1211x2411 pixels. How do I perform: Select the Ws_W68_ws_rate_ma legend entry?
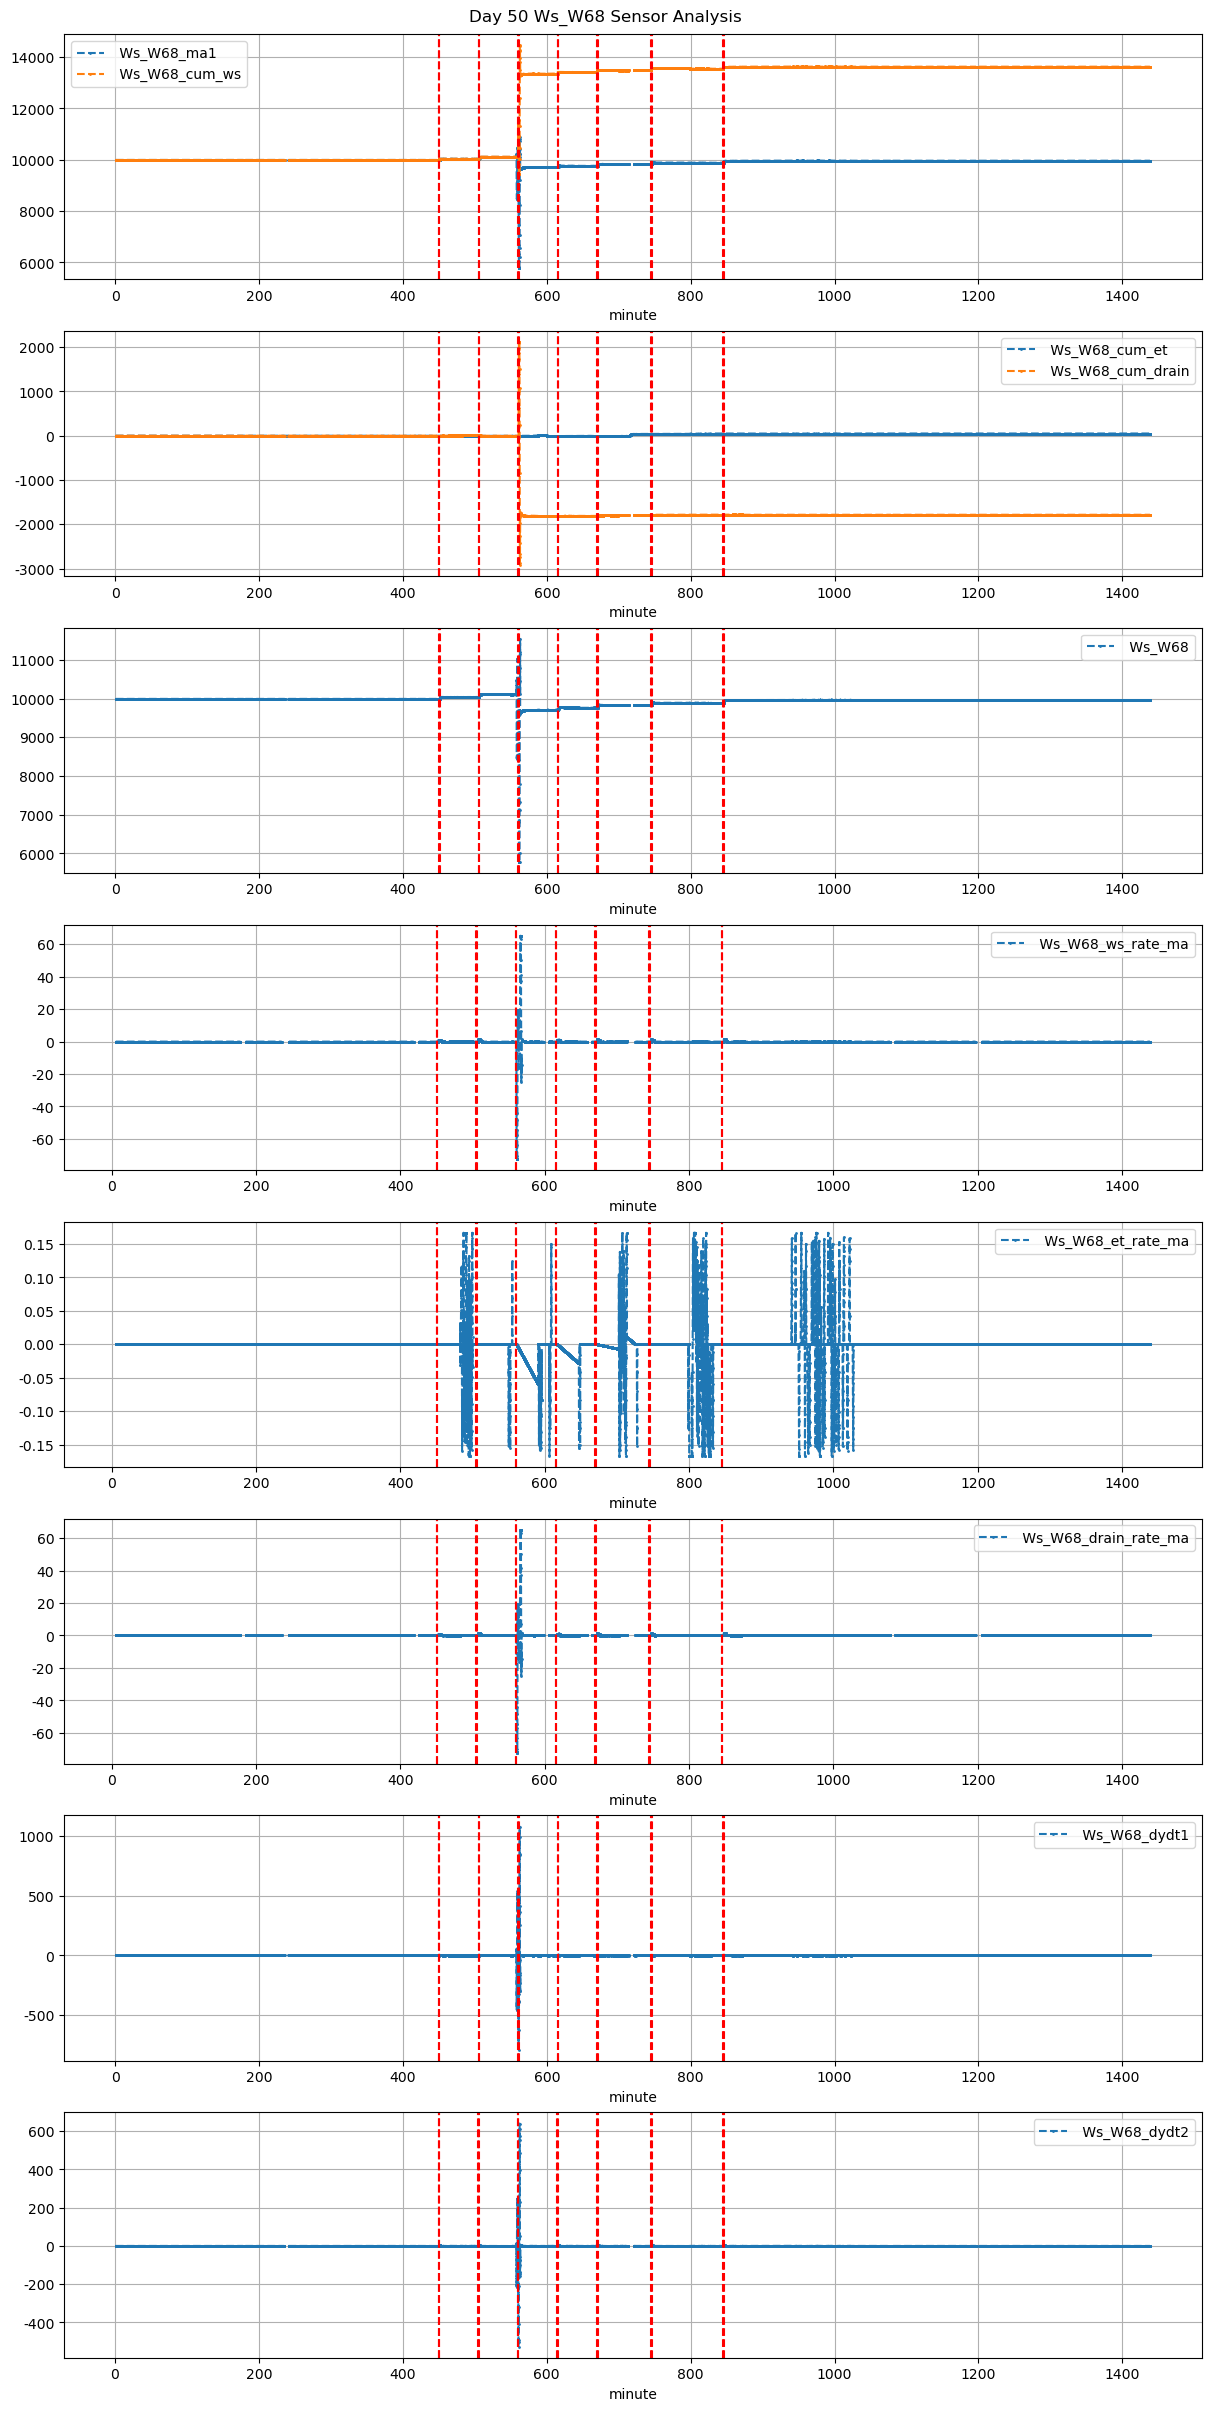pyautogui.click(x=1113, y=944)
